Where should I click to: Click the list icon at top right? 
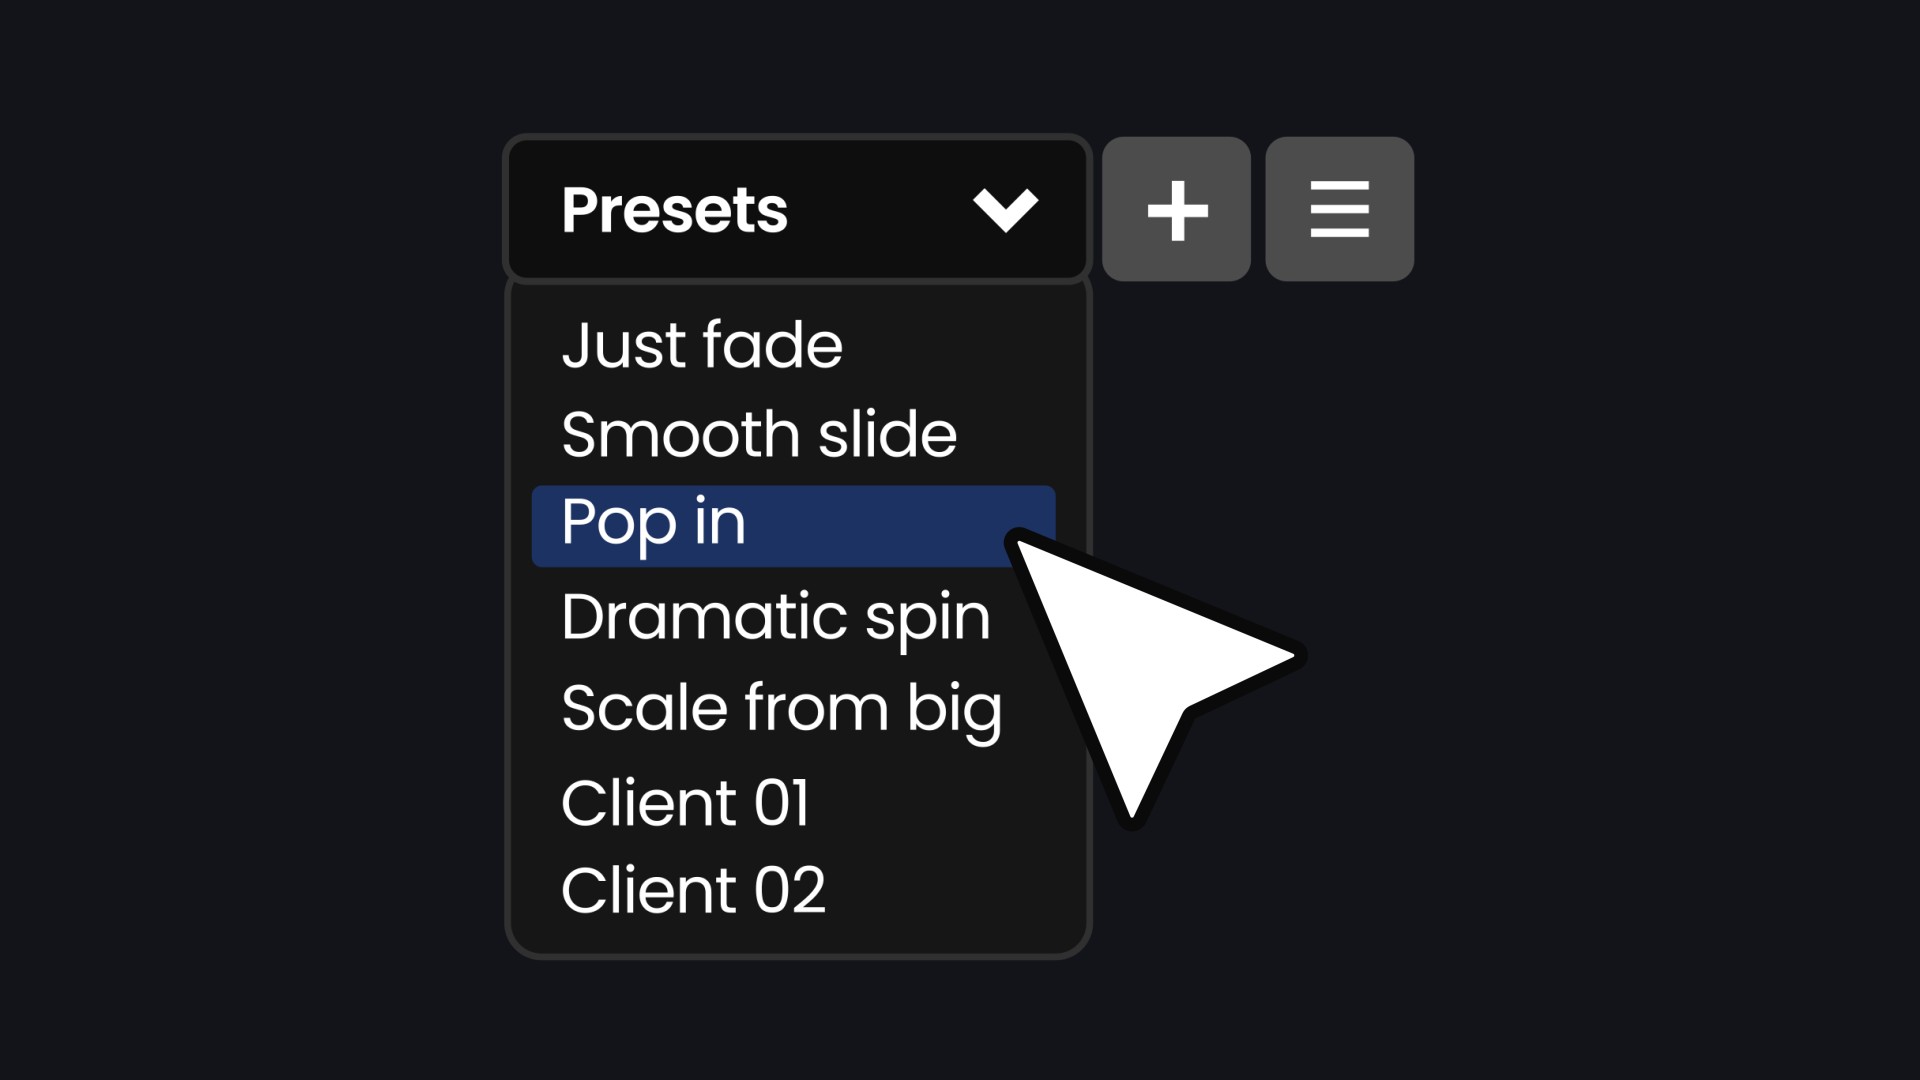(1339, 207)
